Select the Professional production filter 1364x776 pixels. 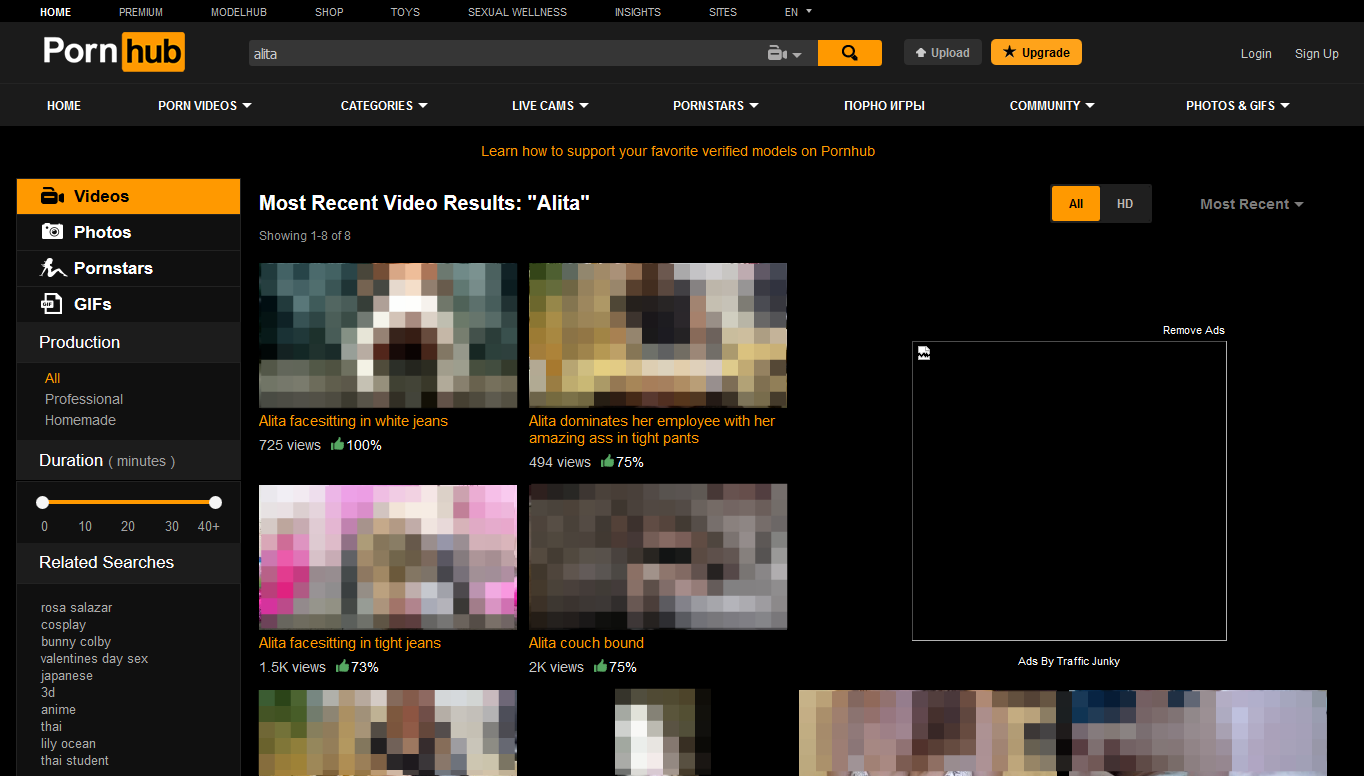click(x=84, y=399)
